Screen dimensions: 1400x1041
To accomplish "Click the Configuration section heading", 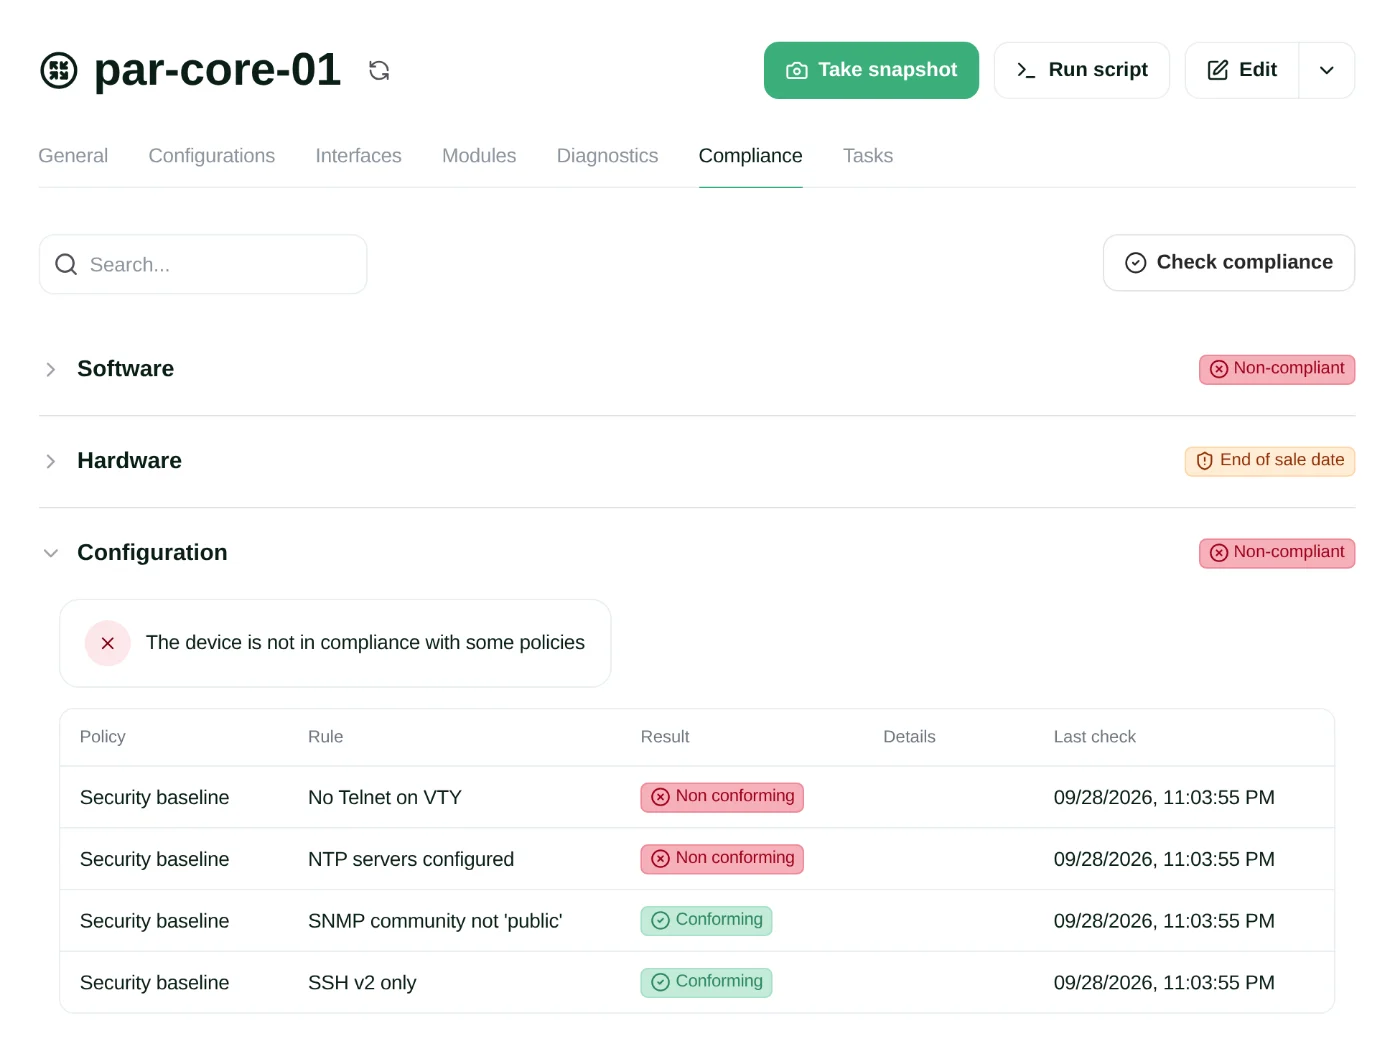I will pyautogui.click(x=152, y=553).
